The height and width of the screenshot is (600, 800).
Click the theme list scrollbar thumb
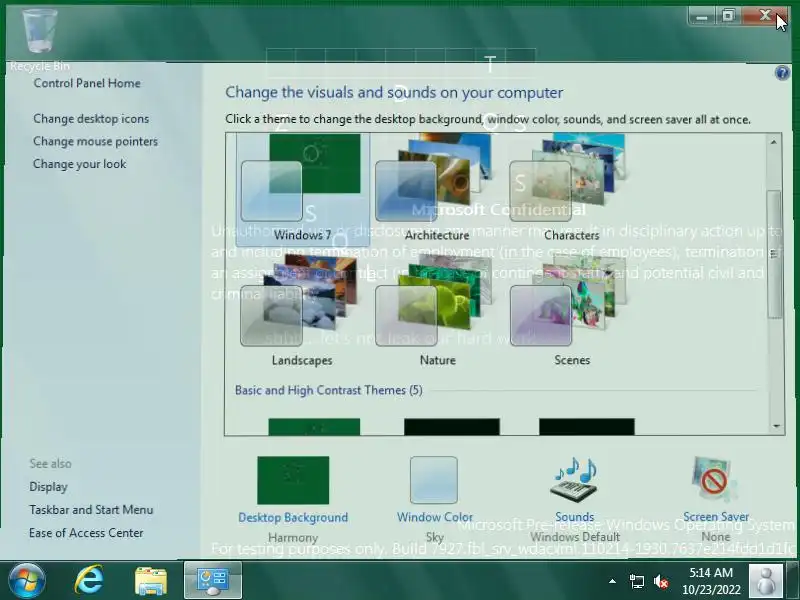coord(774,254)
